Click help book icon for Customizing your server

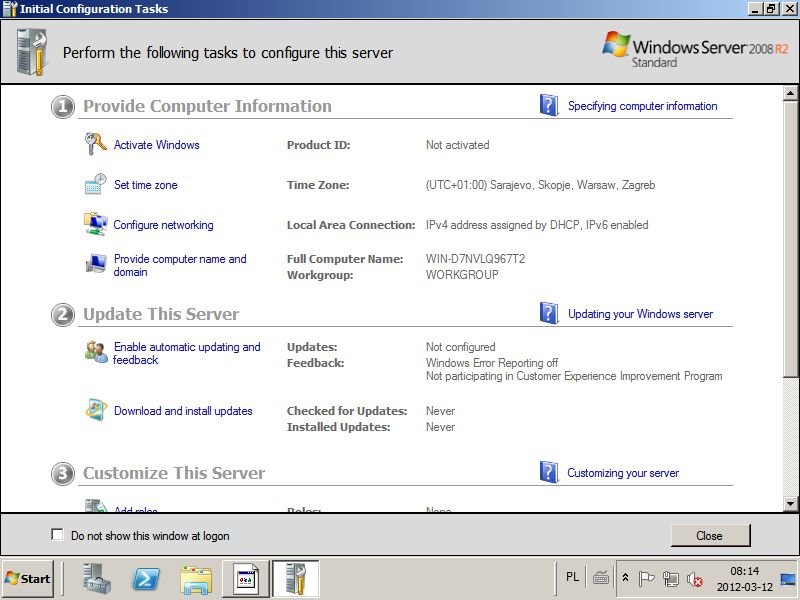[x=549, y=472]
